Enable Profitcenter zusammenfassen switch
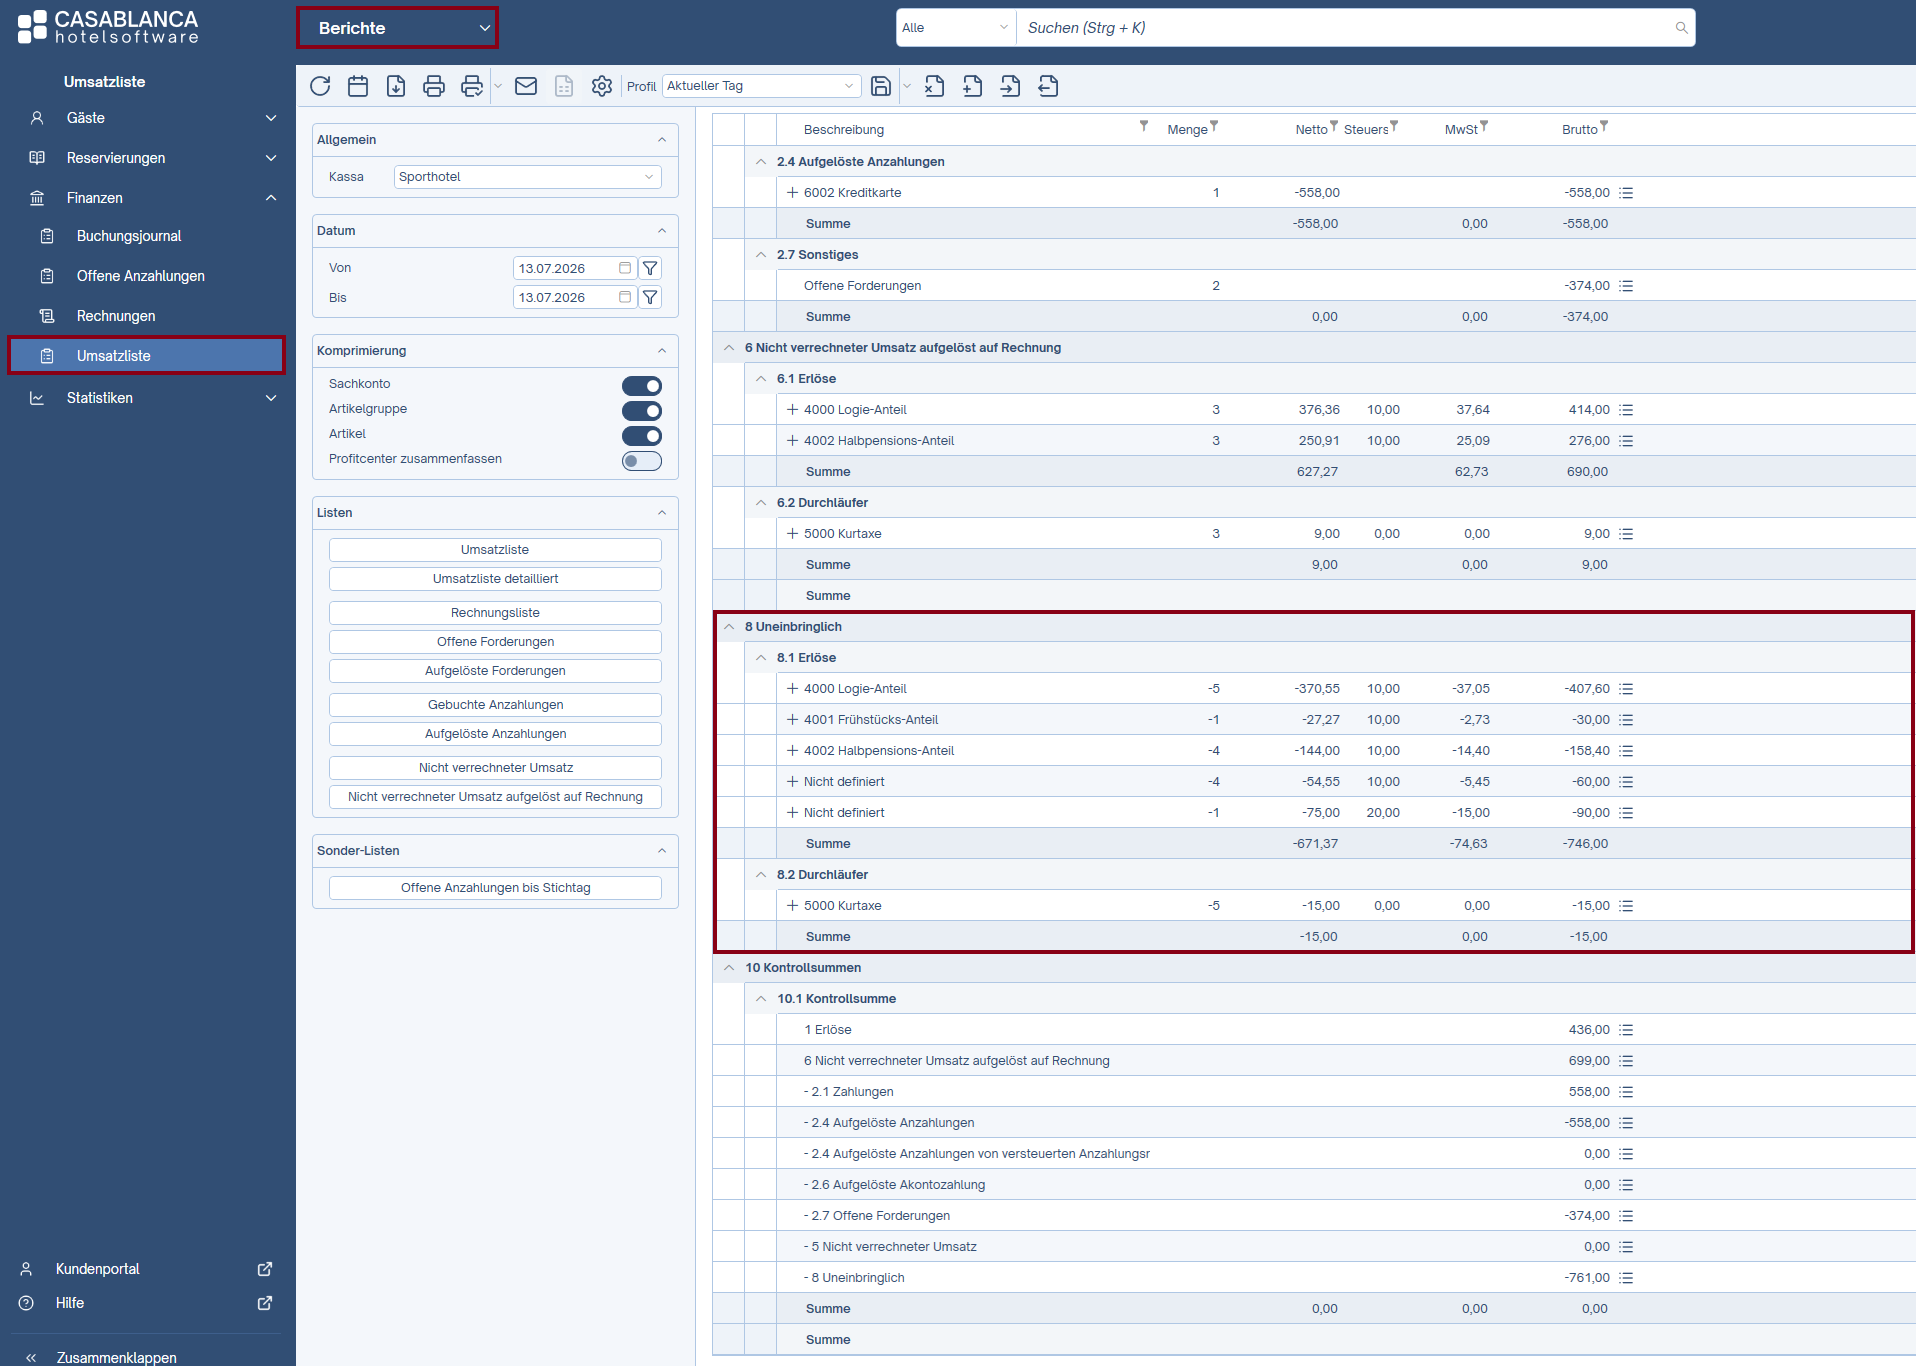 coord(642,461)
